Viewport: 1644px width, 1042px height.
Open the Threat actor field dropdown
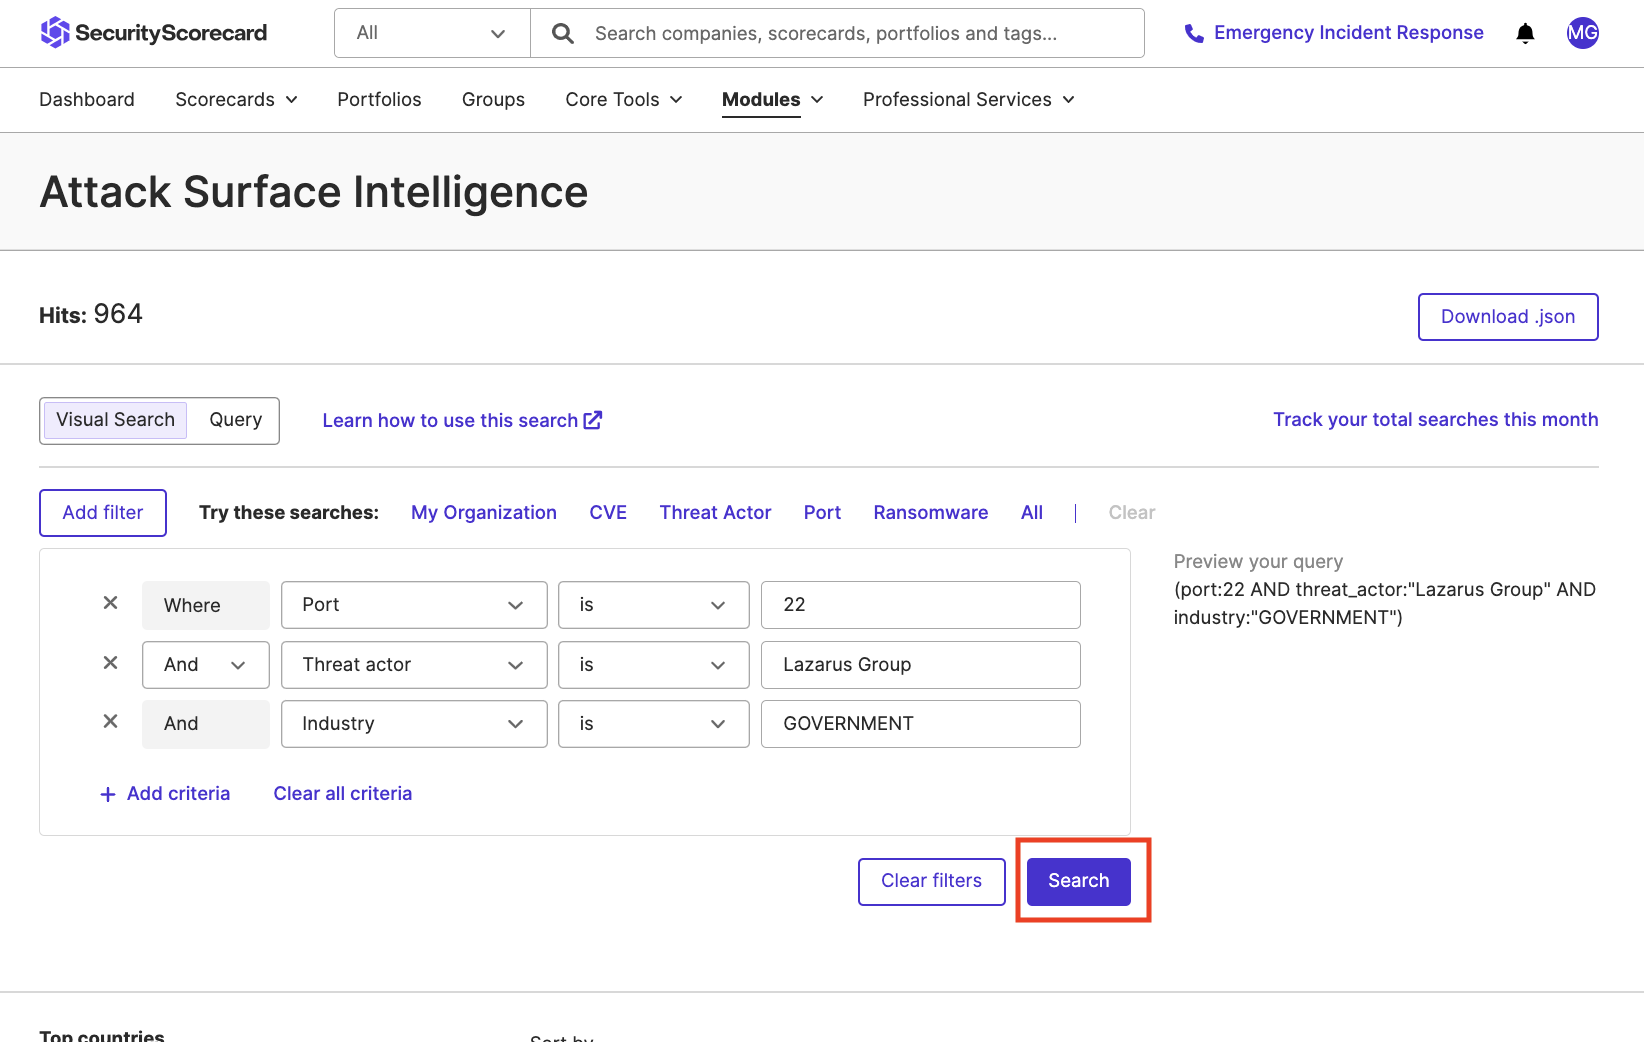[x=414, y=665]
